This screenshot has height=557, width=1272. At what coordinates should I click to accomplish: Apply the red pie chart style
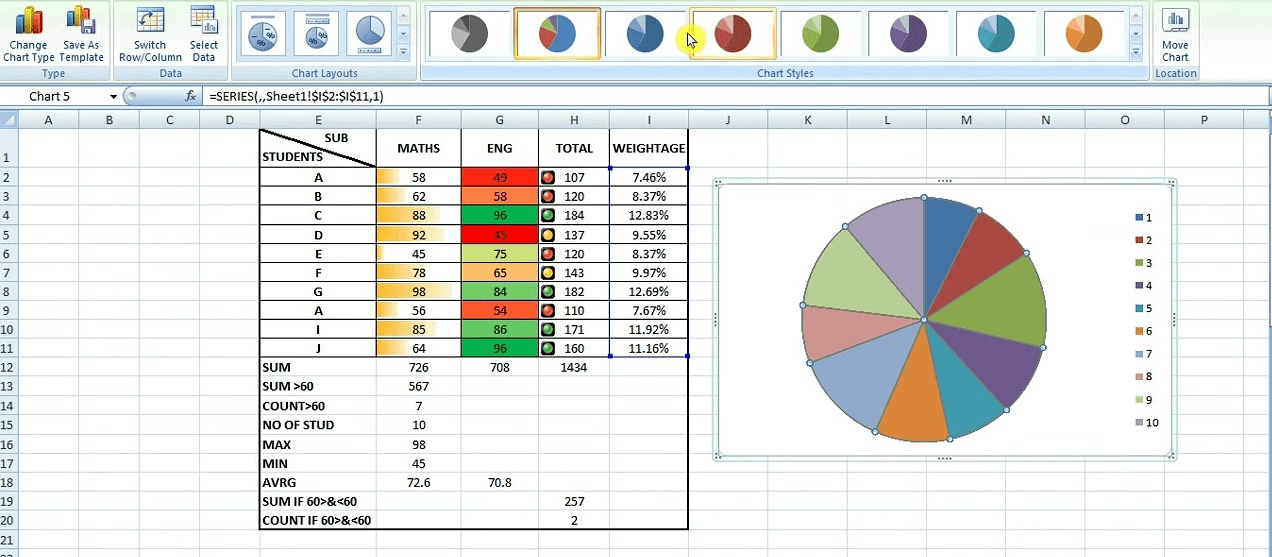(x=733, y=34)
